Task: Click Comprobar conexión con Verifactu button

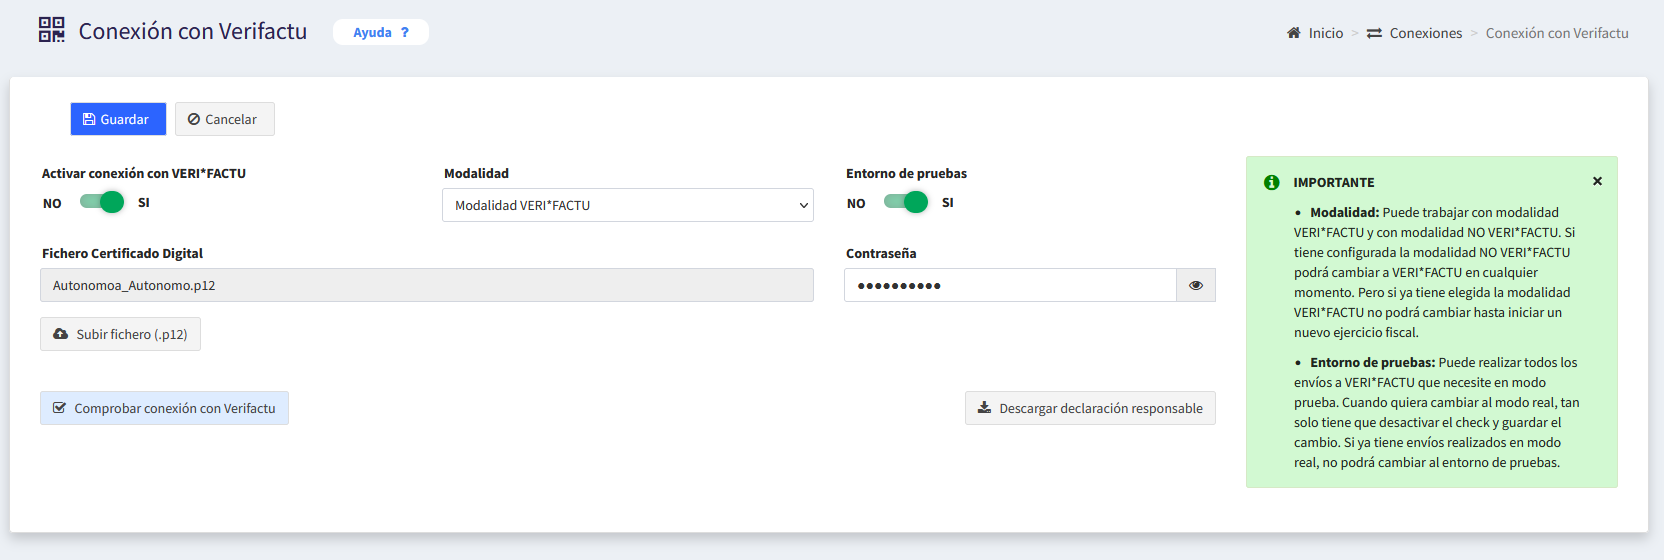Action: 164,408
